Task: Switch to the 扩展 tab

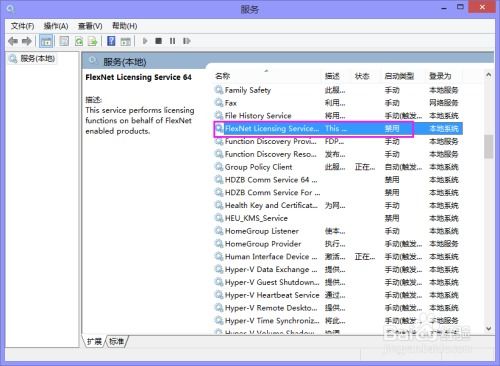Action: (94, 341)
